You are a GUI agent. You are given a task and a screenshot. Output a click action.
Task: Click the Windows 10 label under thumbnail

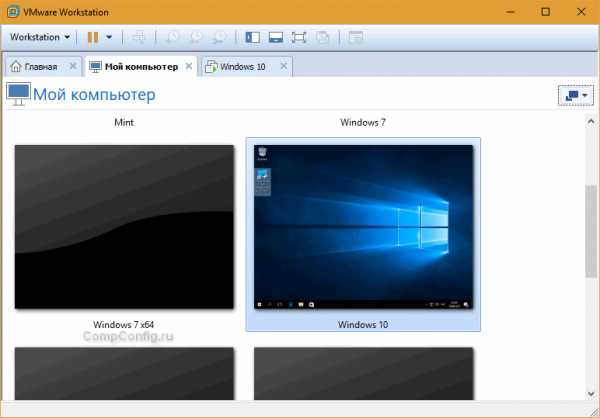pos(363,325)
